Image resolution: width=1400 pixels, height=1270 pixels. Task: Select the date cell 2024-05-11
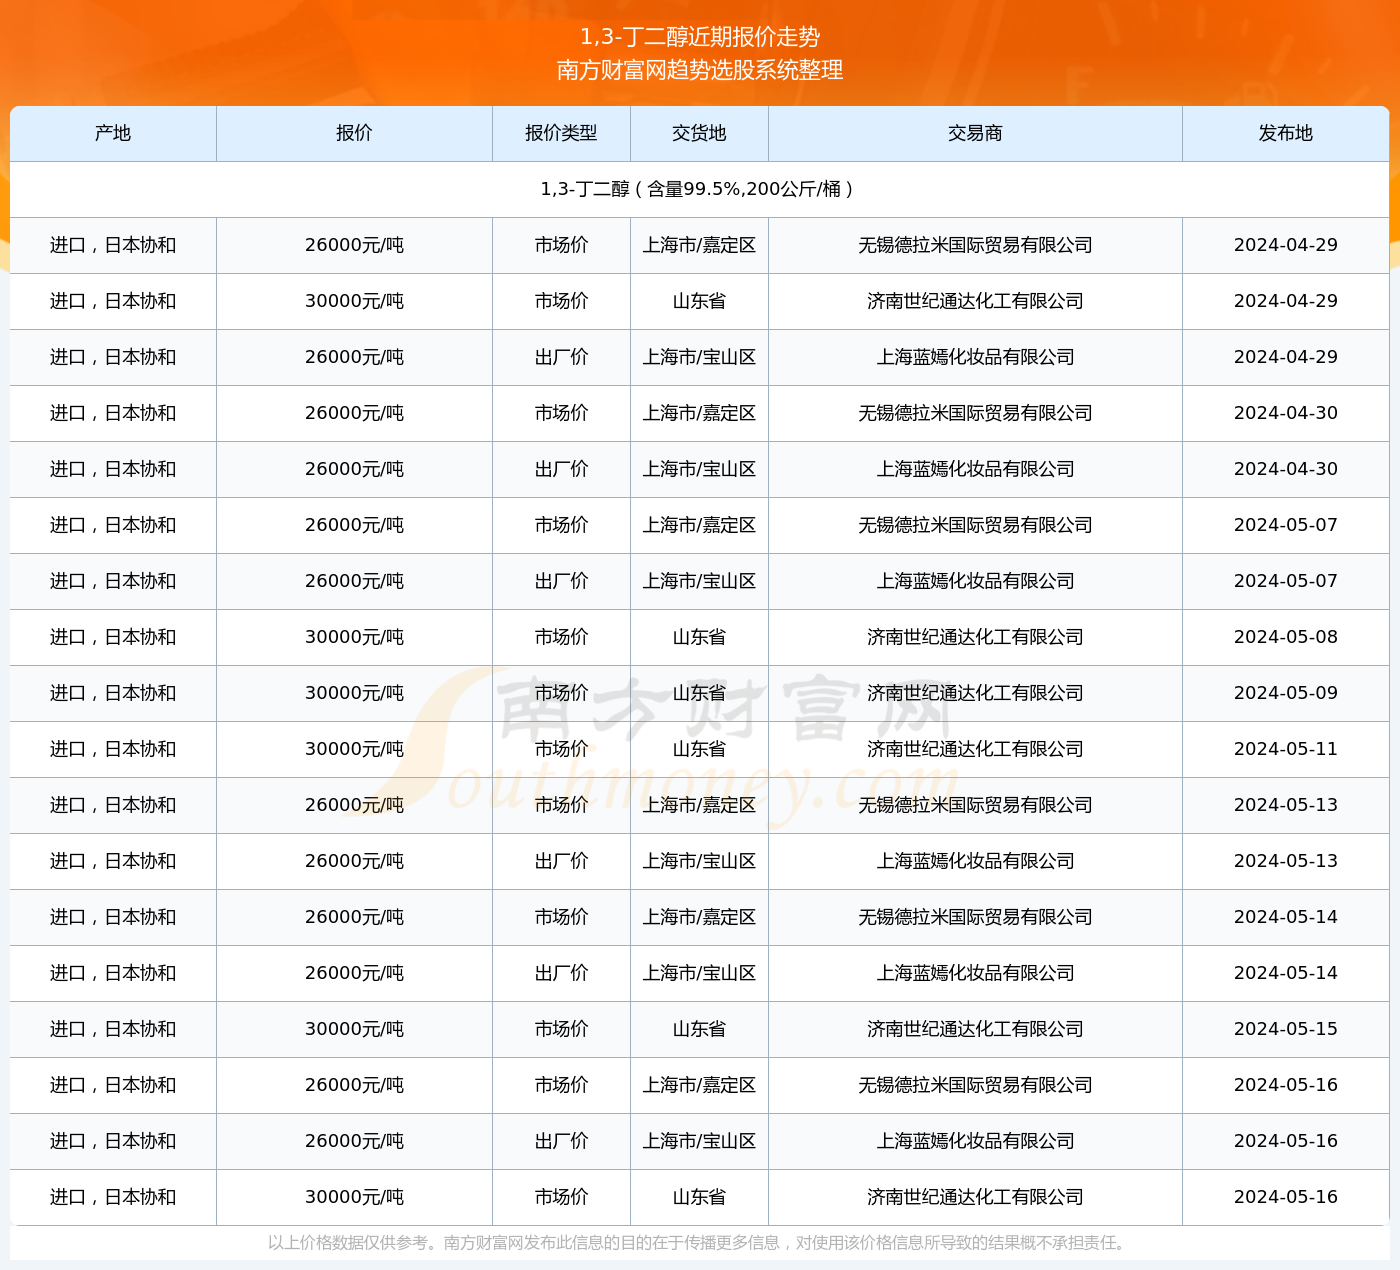click(1286, 749)
